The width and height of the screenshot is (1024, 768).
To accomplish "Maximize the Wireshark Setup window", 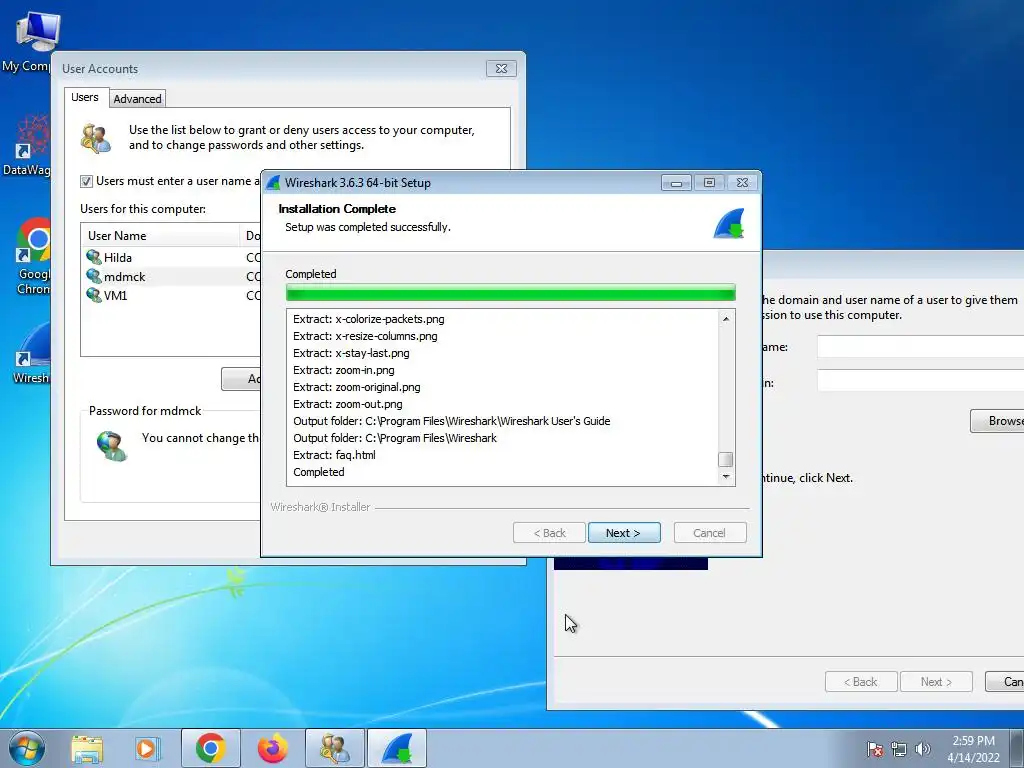I will tap(709, 183).
